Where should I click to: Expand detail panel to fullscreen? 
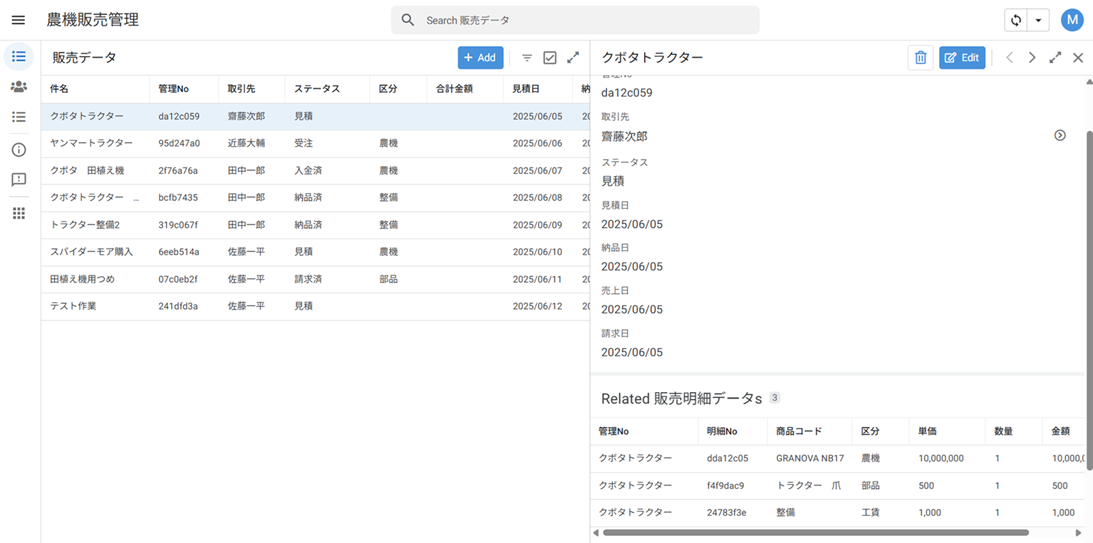1055,58
